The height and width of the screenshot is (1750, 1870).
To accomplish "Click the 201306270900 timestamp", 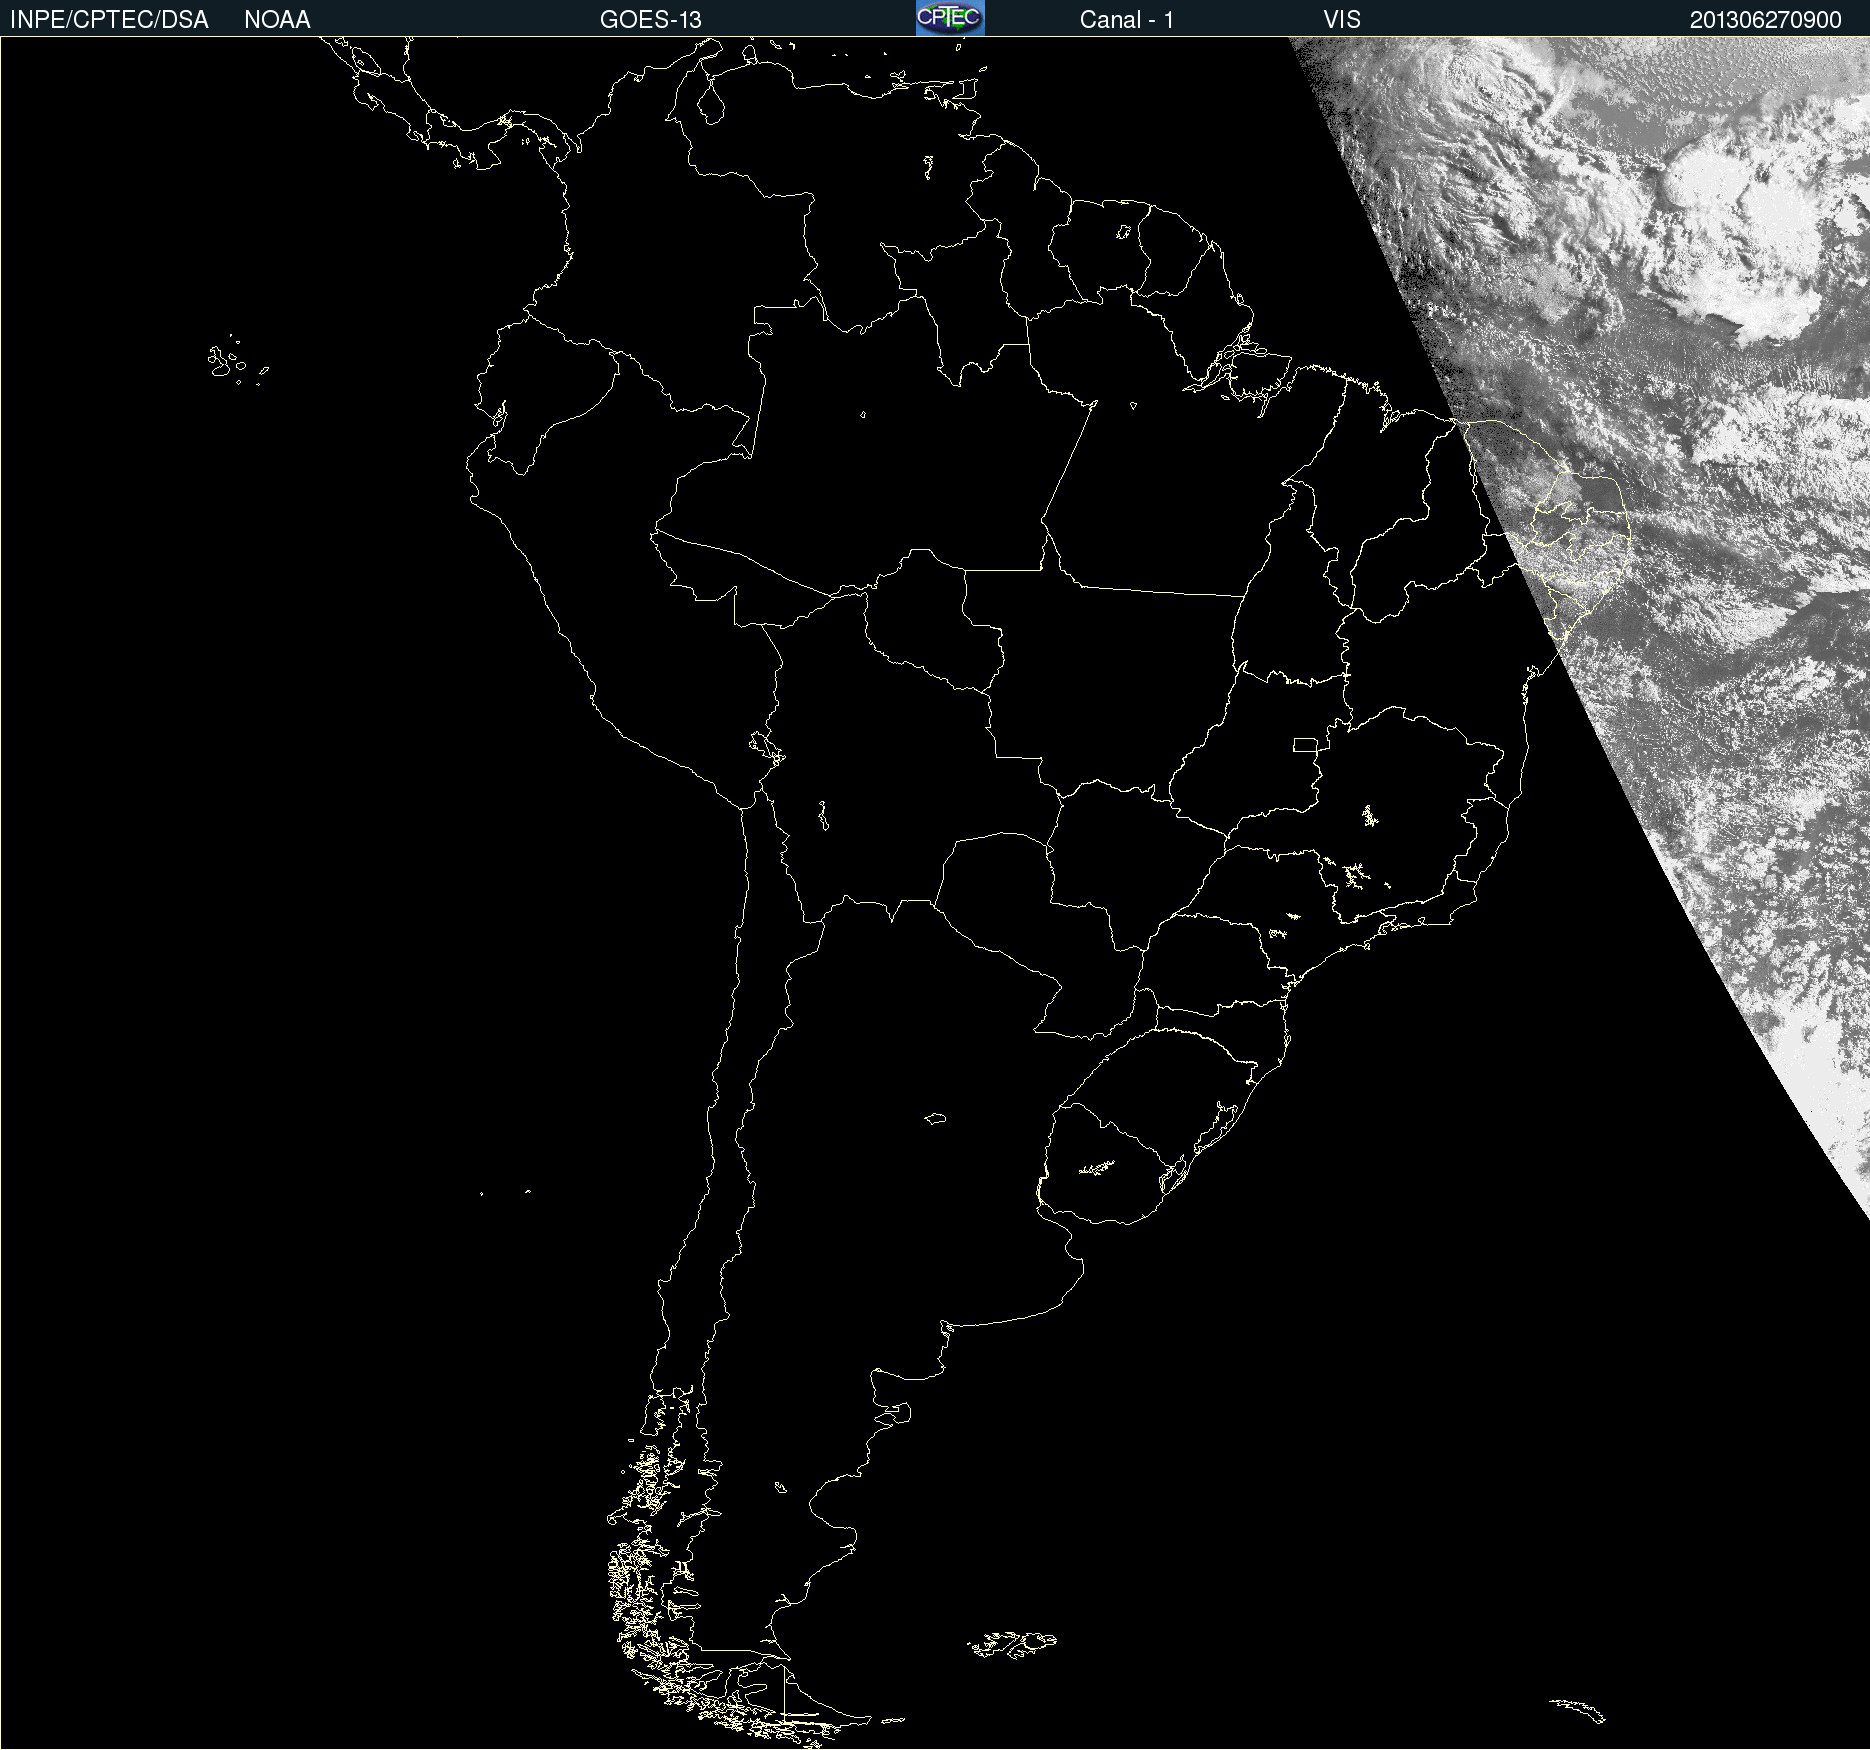I will pos(1765,20).
